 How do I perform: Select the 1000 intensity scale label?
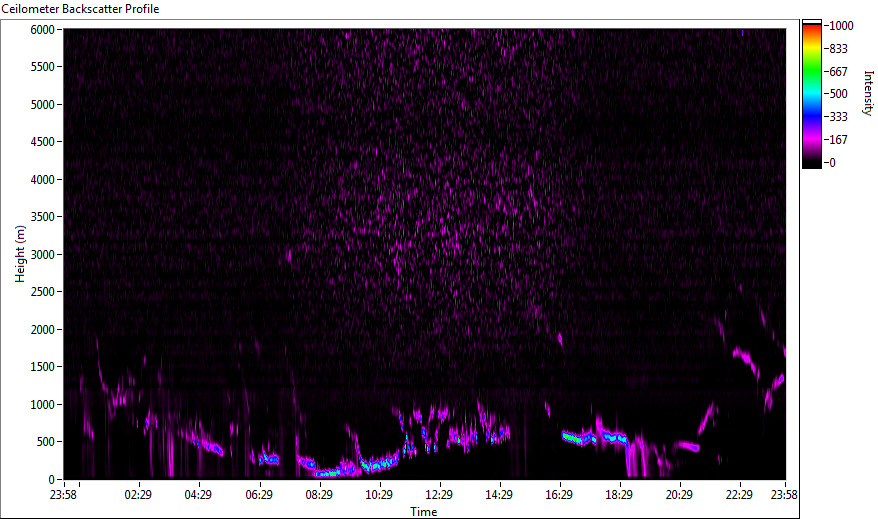click(x=842, y=26)
